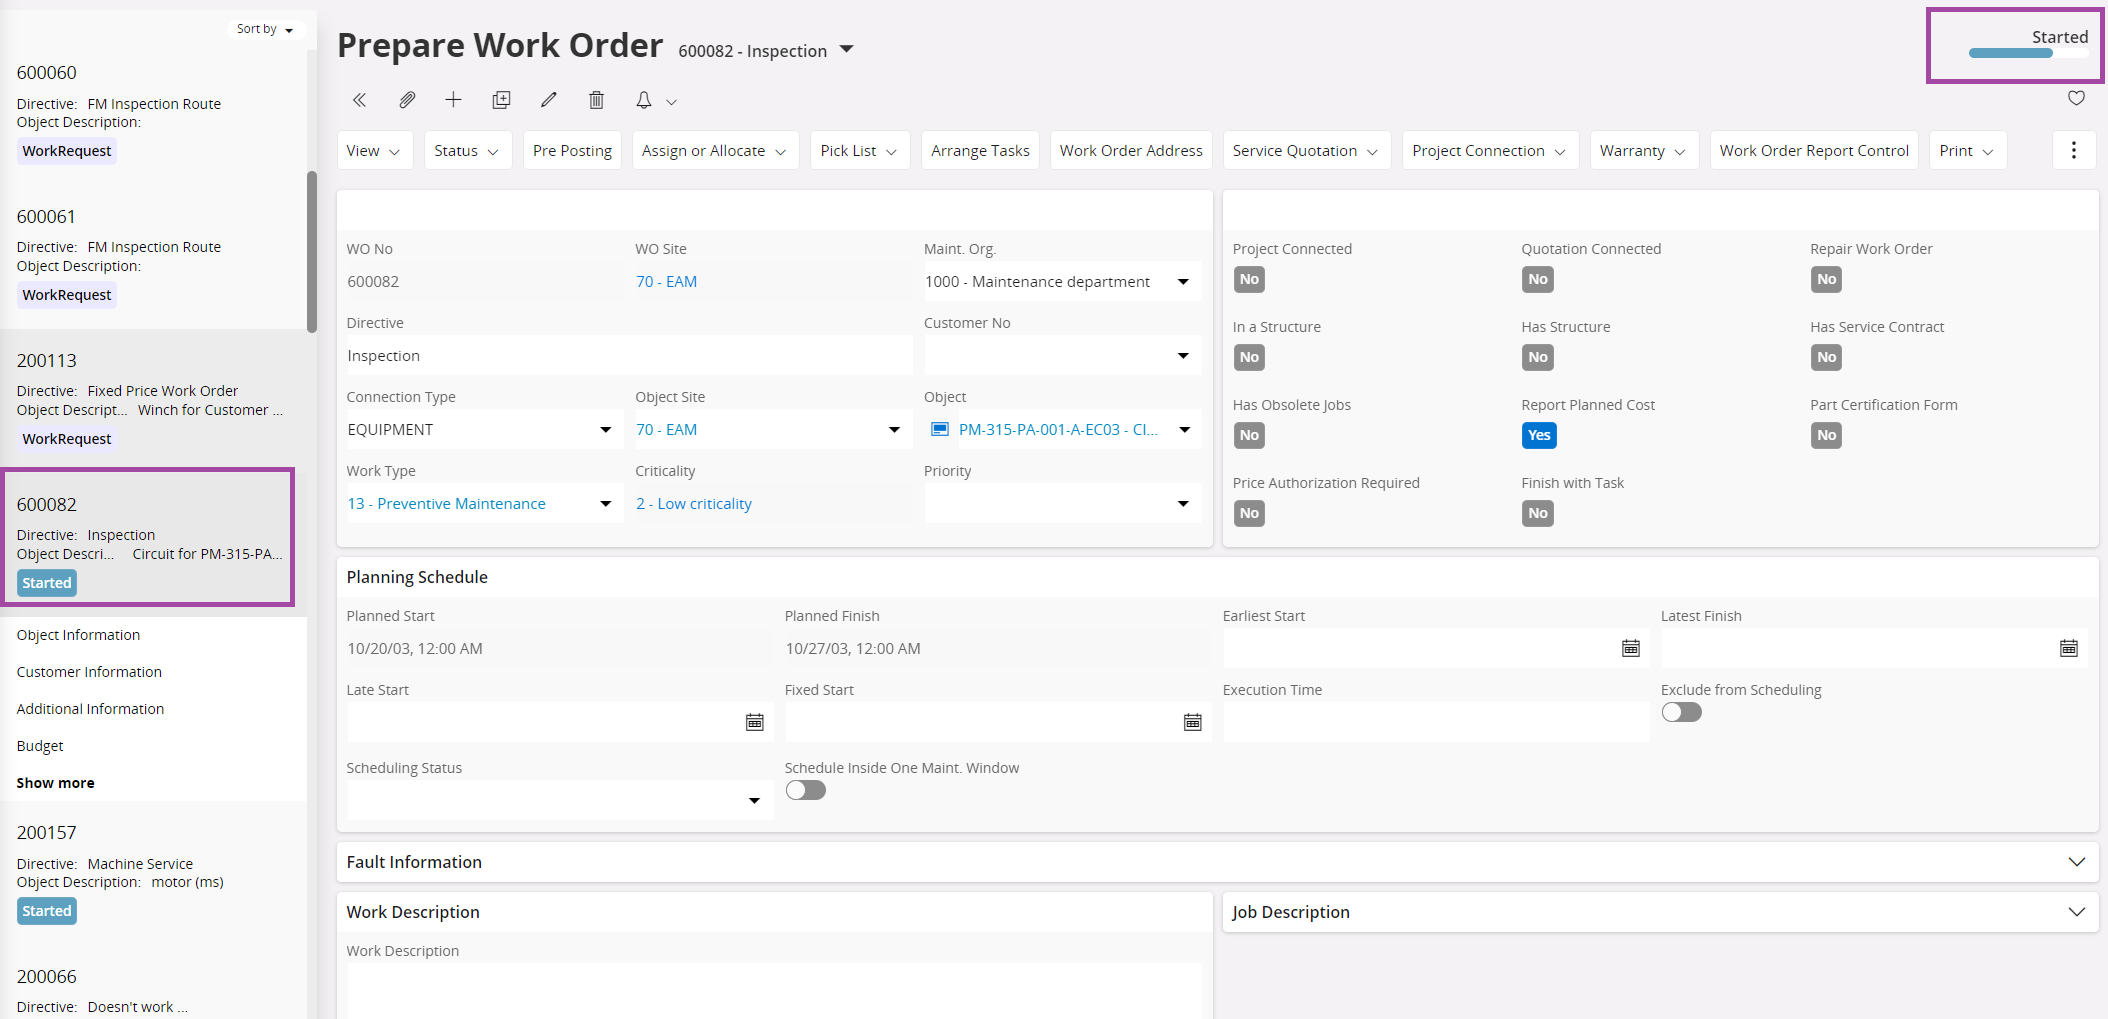
Task: Click the double-chevron collapse panel icon
Action: pyautogui.click(x=359, y=100)
